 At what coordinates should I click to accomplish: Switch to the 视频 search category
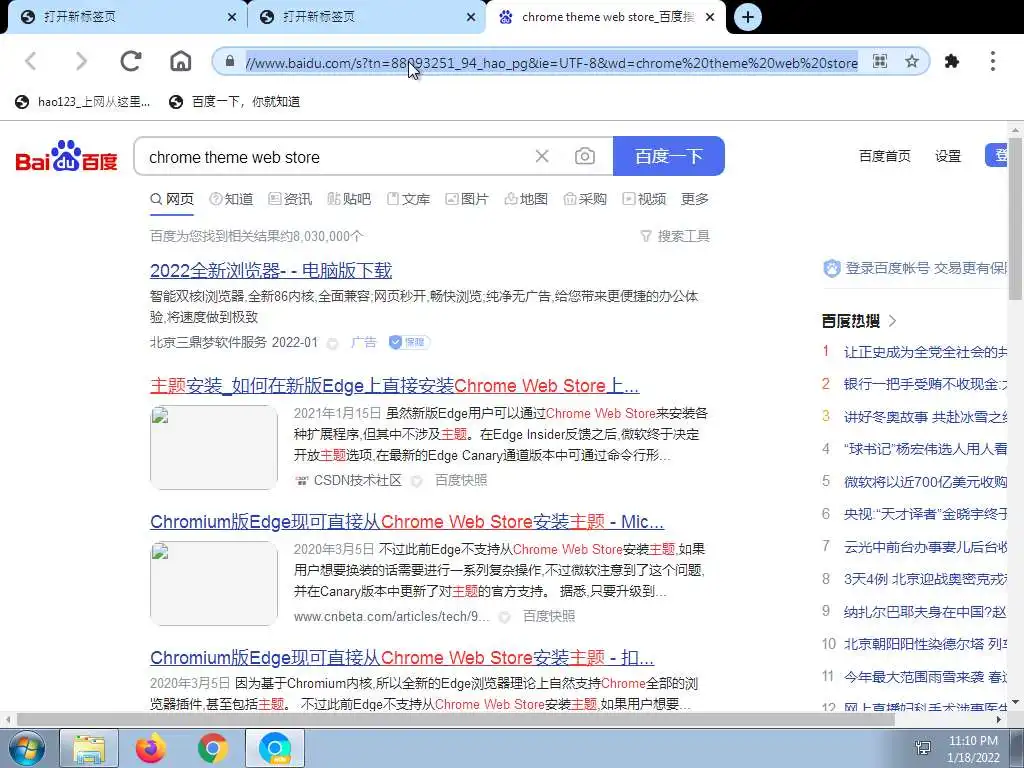tap(645, 199)
